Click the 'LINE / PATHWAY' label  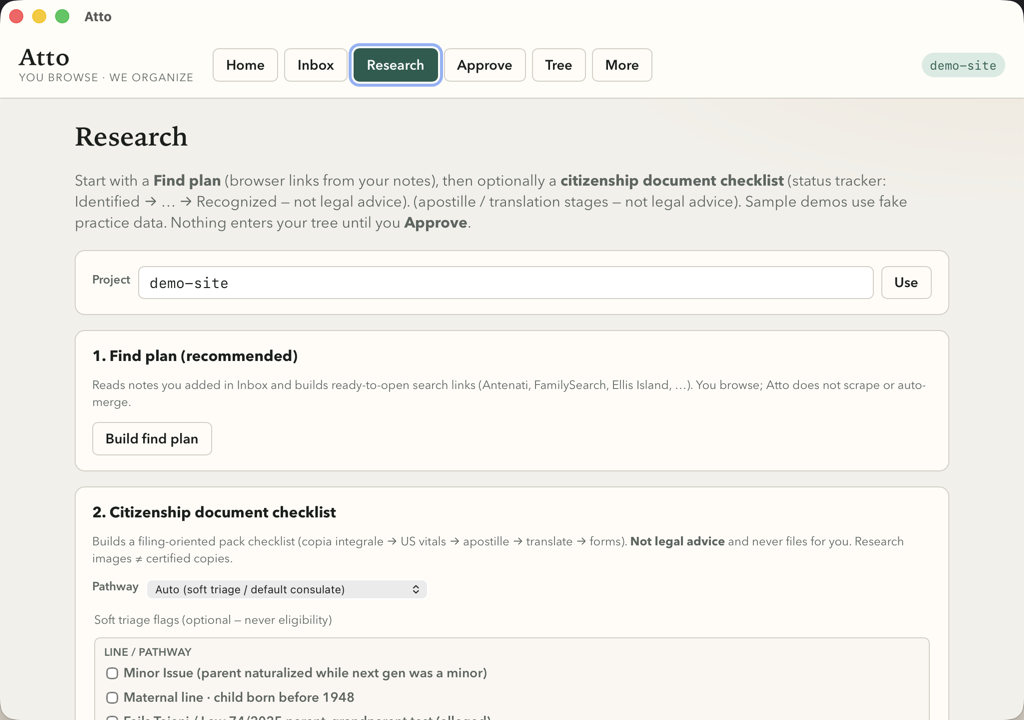(x=148, y=652)
